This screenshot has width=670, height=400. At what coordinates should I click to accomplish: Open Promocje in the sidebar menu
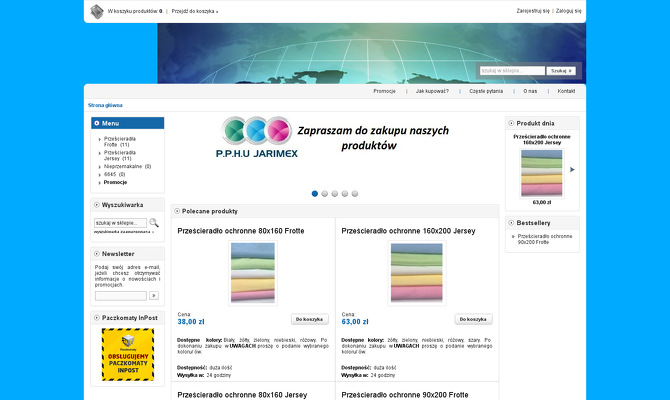[115, 182]
